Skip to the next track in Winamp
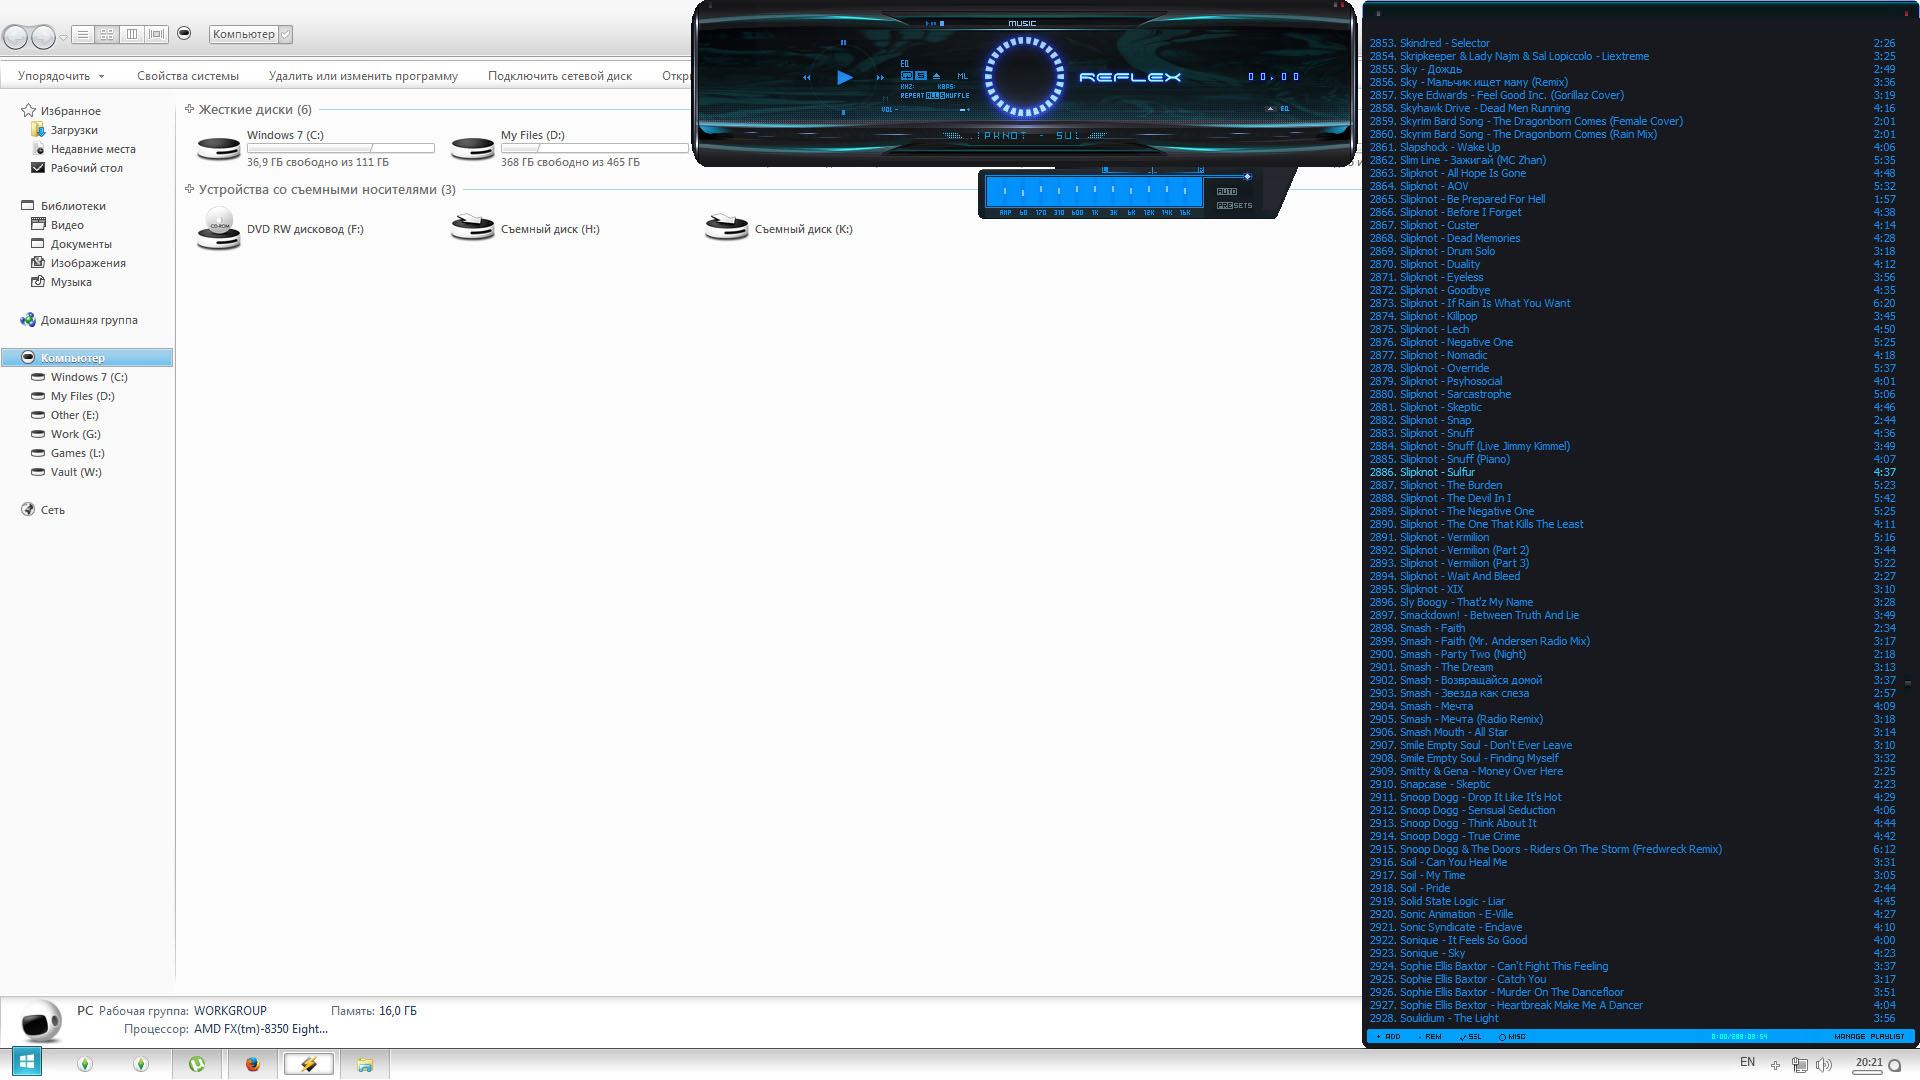This screenshot has width=1920, height=1080. point(880,77)
